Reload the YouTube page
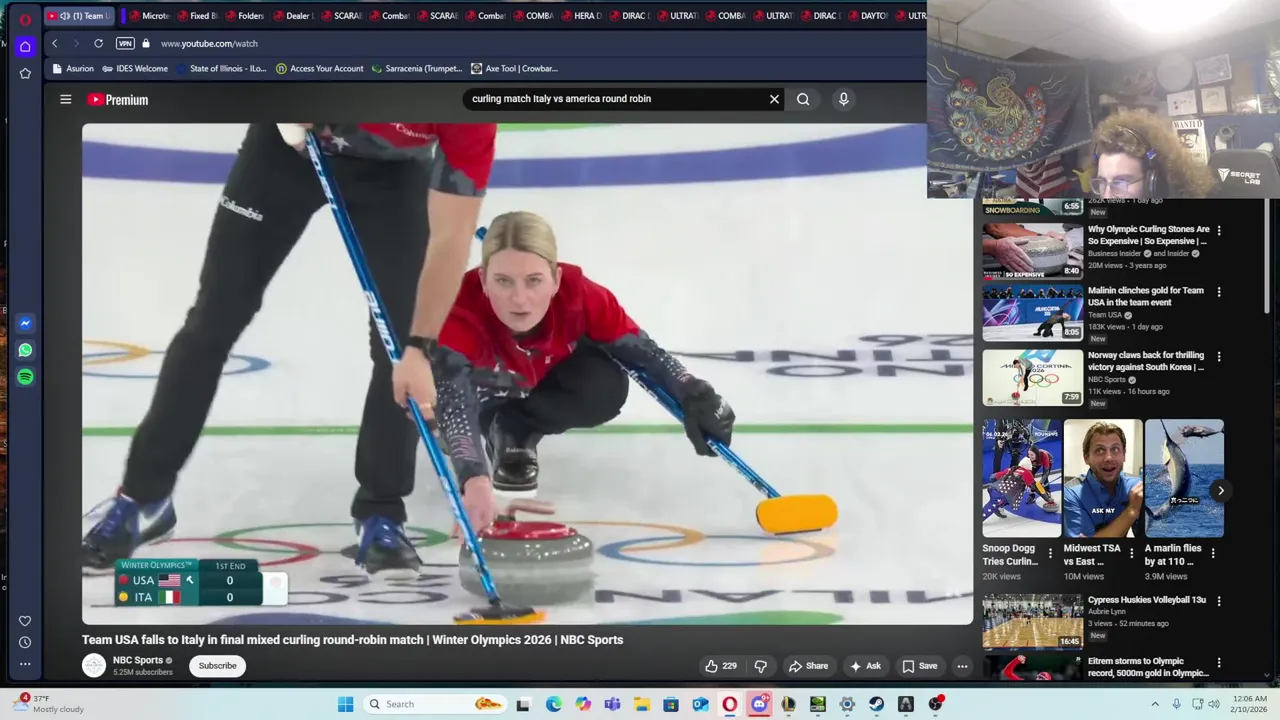The height and width of the screenshot is (720, 1280). pyautogui.click(x=98, y=43)
